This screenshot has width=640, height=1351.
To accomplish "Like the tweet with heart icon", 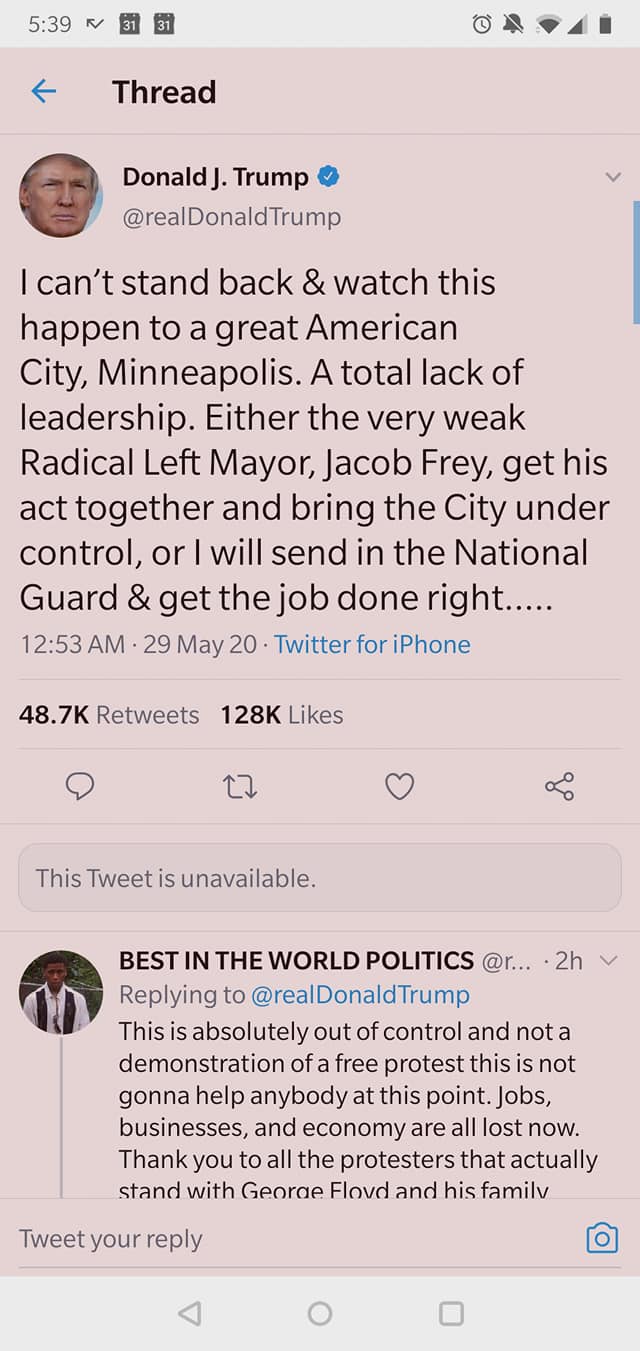I will click(x=400, y=787).
